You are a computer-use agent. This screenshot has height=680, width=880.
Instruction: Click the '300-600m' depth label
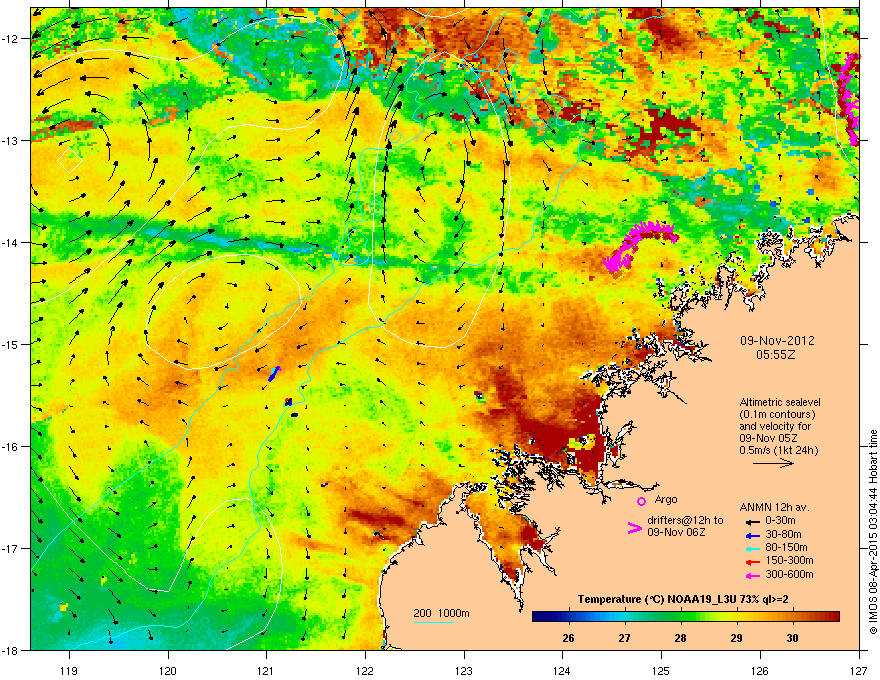pos(789,575)
